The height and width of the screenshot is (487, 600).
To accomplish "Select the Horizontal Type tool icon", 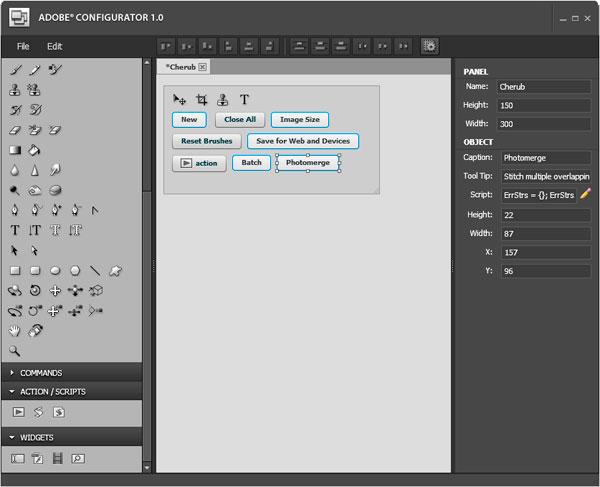I will coord(15,230).
